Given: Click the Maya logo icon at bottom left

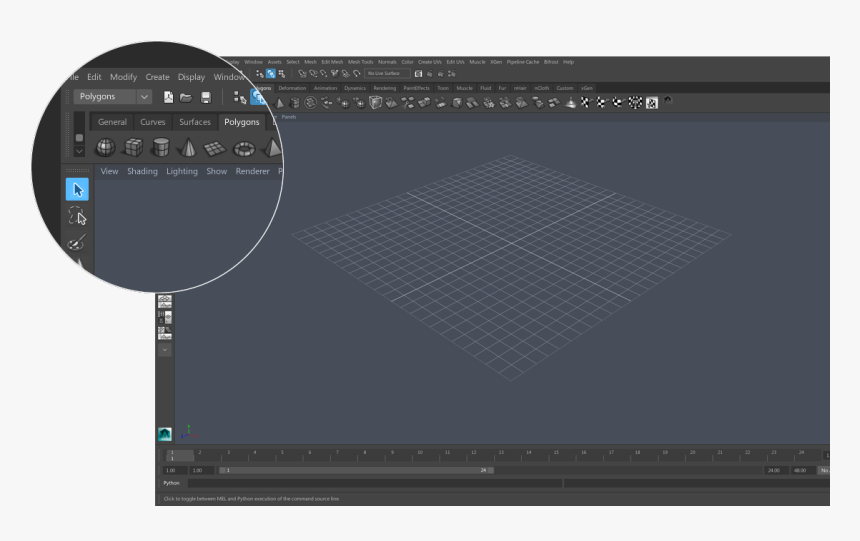Looking at the screenshot, I should [x=165, y=434].
